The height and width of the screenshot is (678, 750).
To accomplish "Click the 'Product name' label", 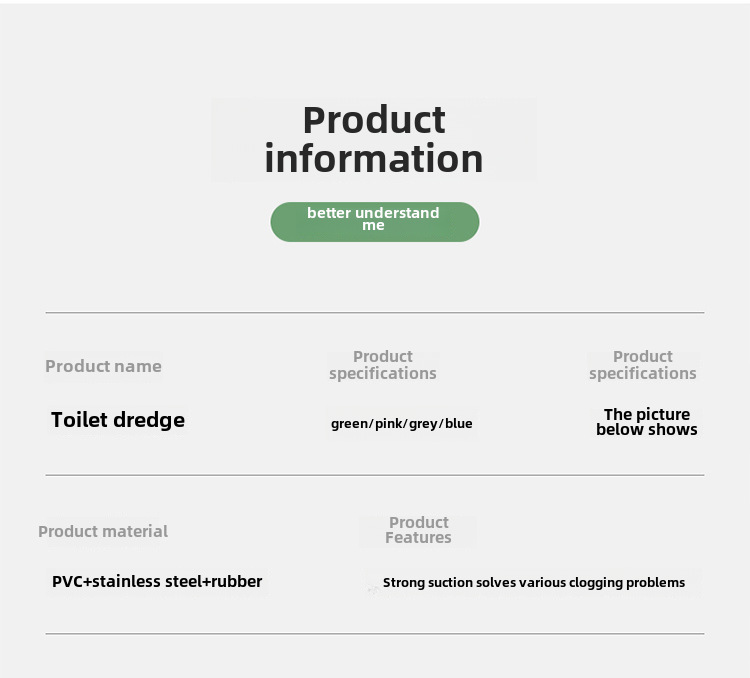I will click(x=103, y=367).
